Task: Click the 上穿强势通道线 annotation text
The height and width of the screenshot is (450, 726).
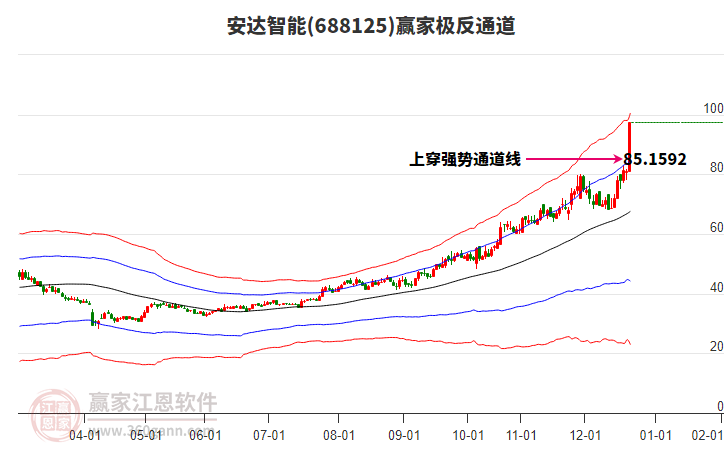Action: 465,159
